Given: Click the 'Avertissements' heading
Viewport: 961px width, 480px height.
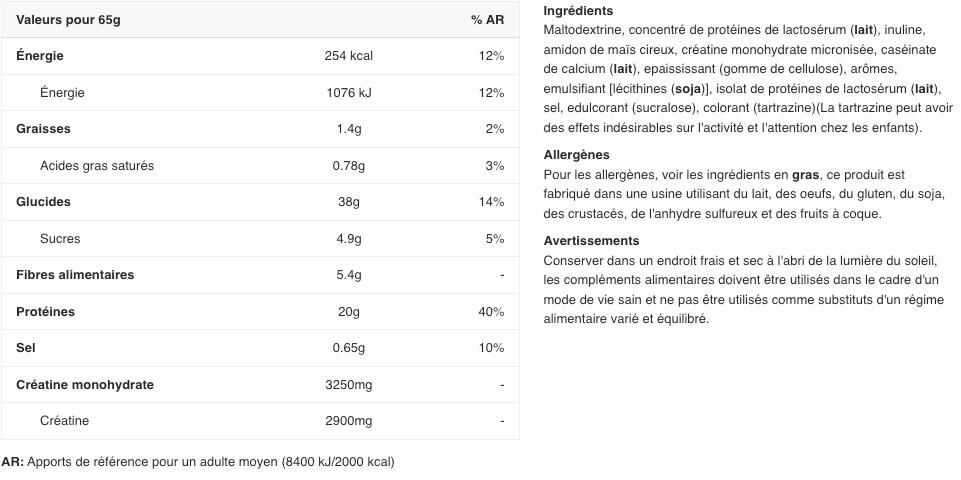Looking at the screenshot, I should (x=591, y=241).
